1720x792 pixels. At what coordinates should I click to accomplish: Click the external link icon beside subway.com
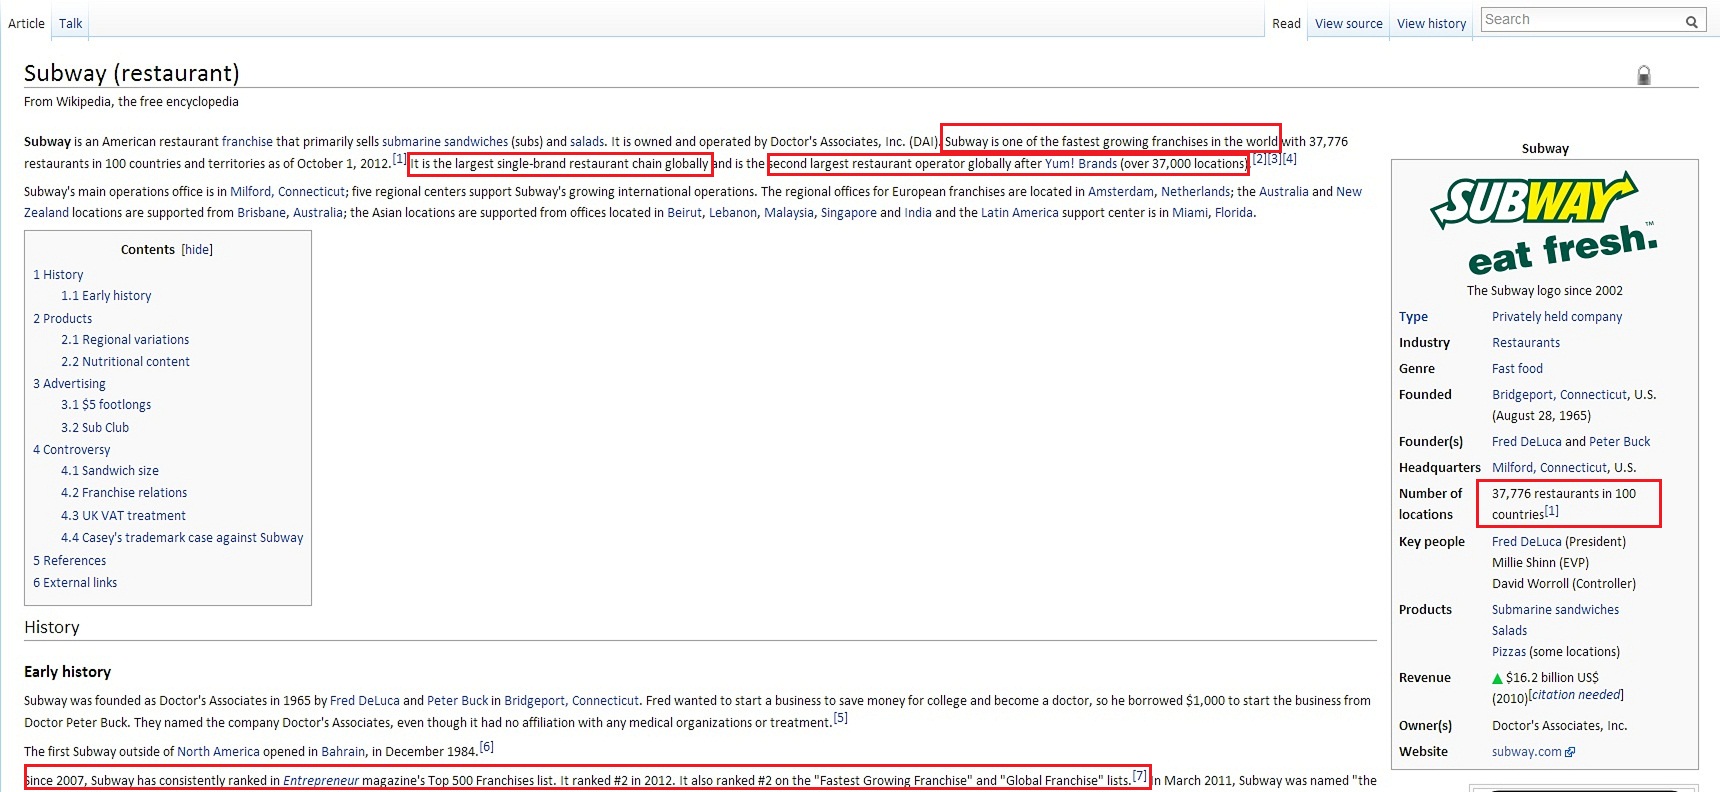[1570, 752]
